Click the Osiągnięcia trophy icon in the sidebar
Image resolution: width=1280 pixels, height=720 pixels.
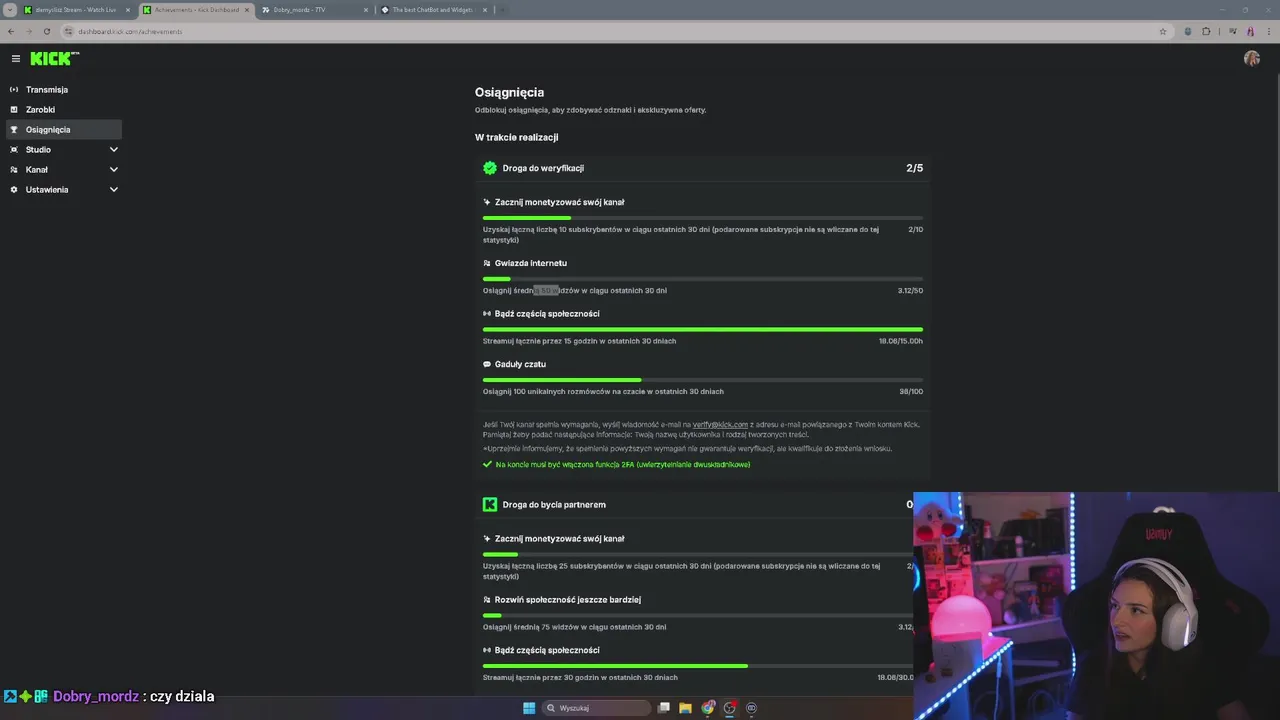(x=14, y=129)
